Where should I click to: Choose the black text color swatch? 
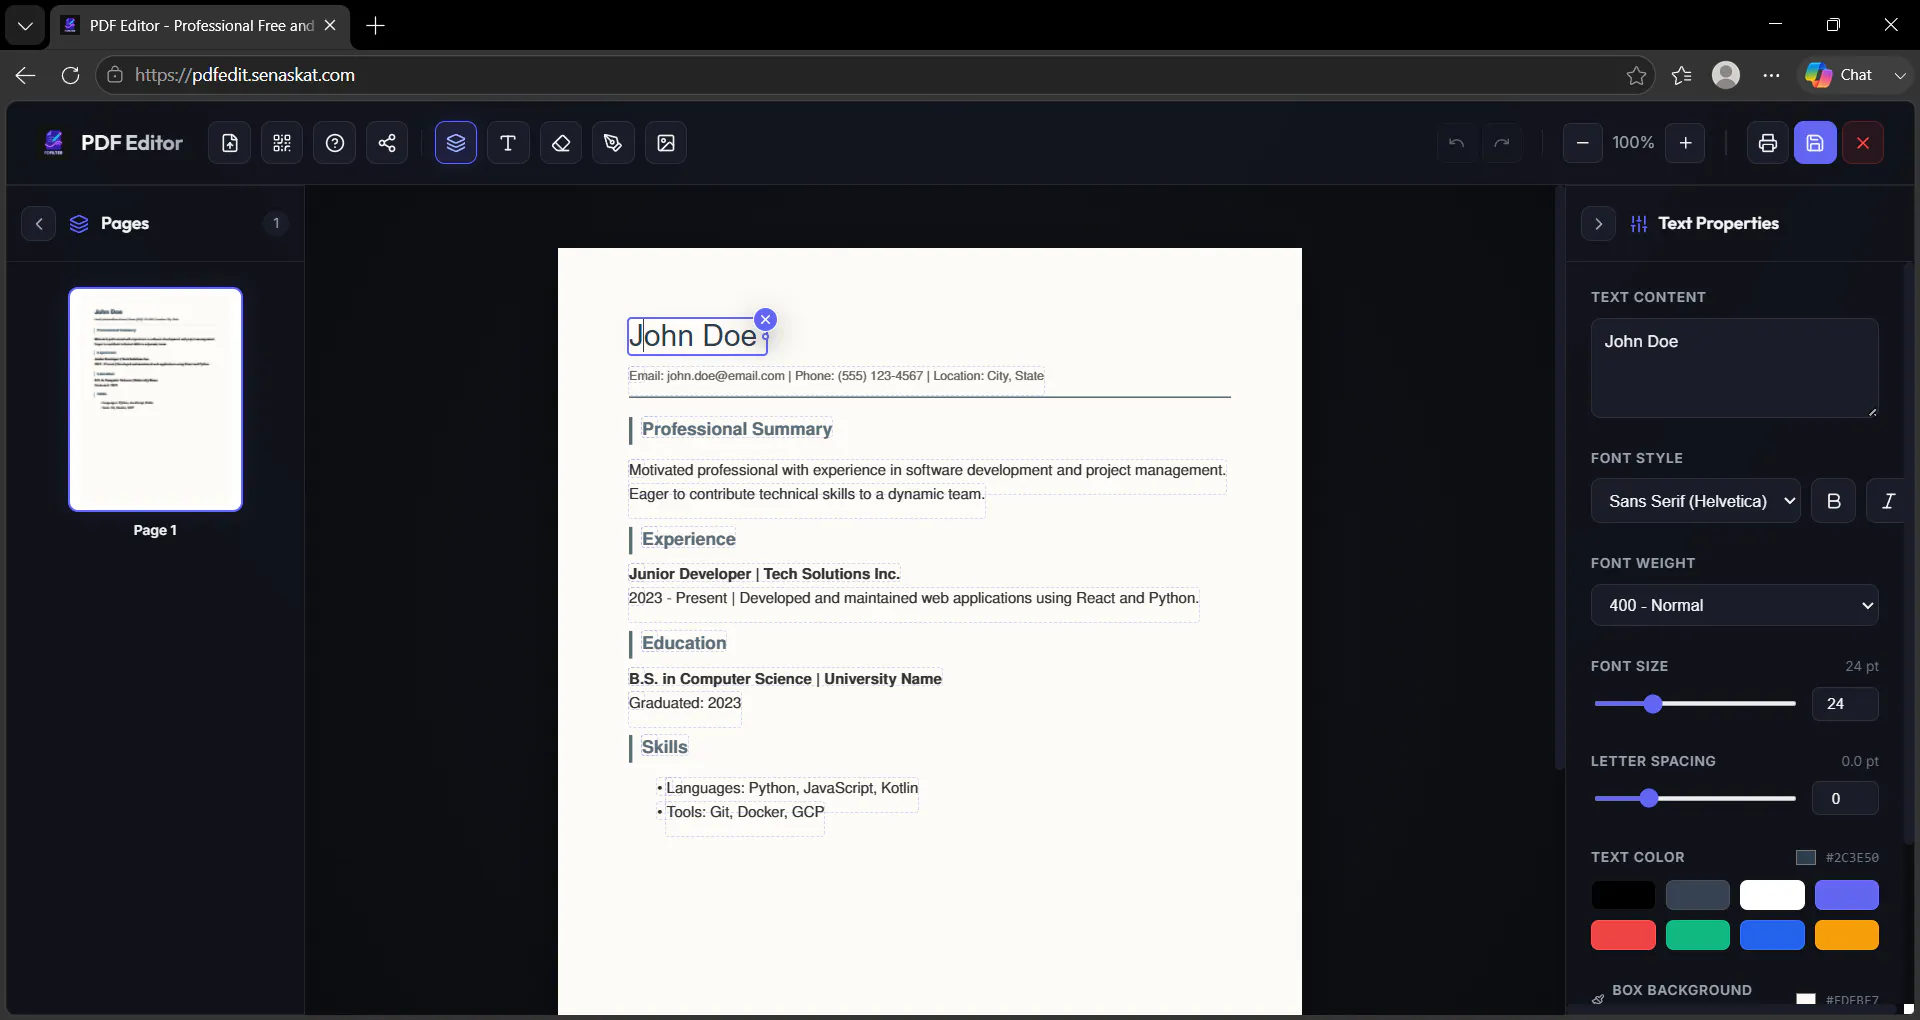click(x=1623, y=895)
